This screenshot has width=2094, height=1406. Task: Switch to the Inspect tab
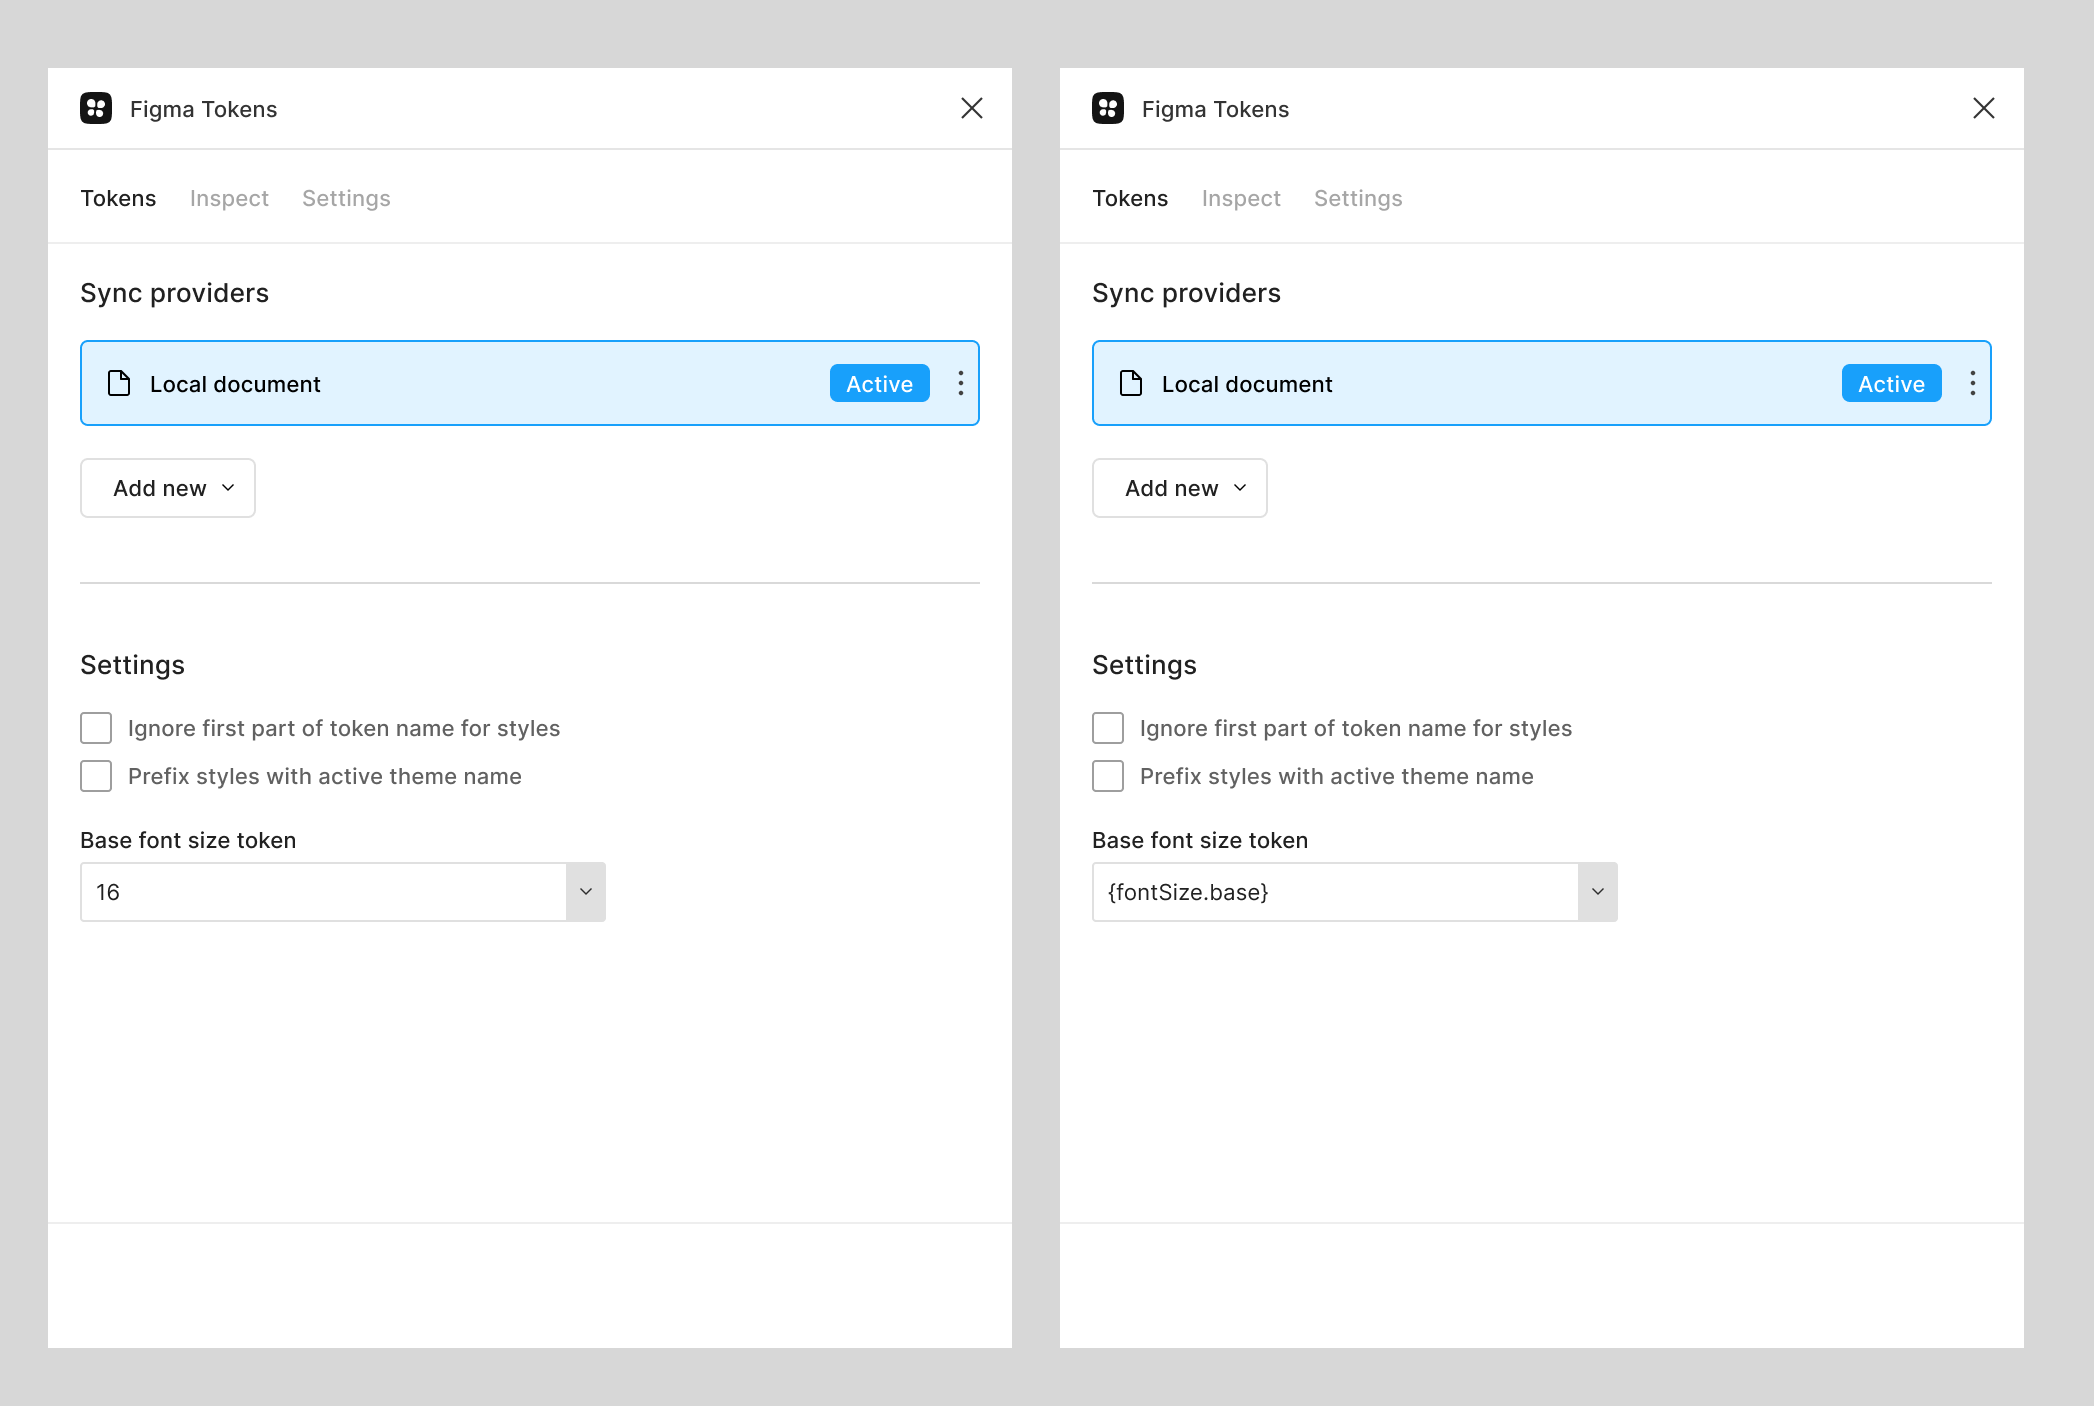click(x=229, y=198)
